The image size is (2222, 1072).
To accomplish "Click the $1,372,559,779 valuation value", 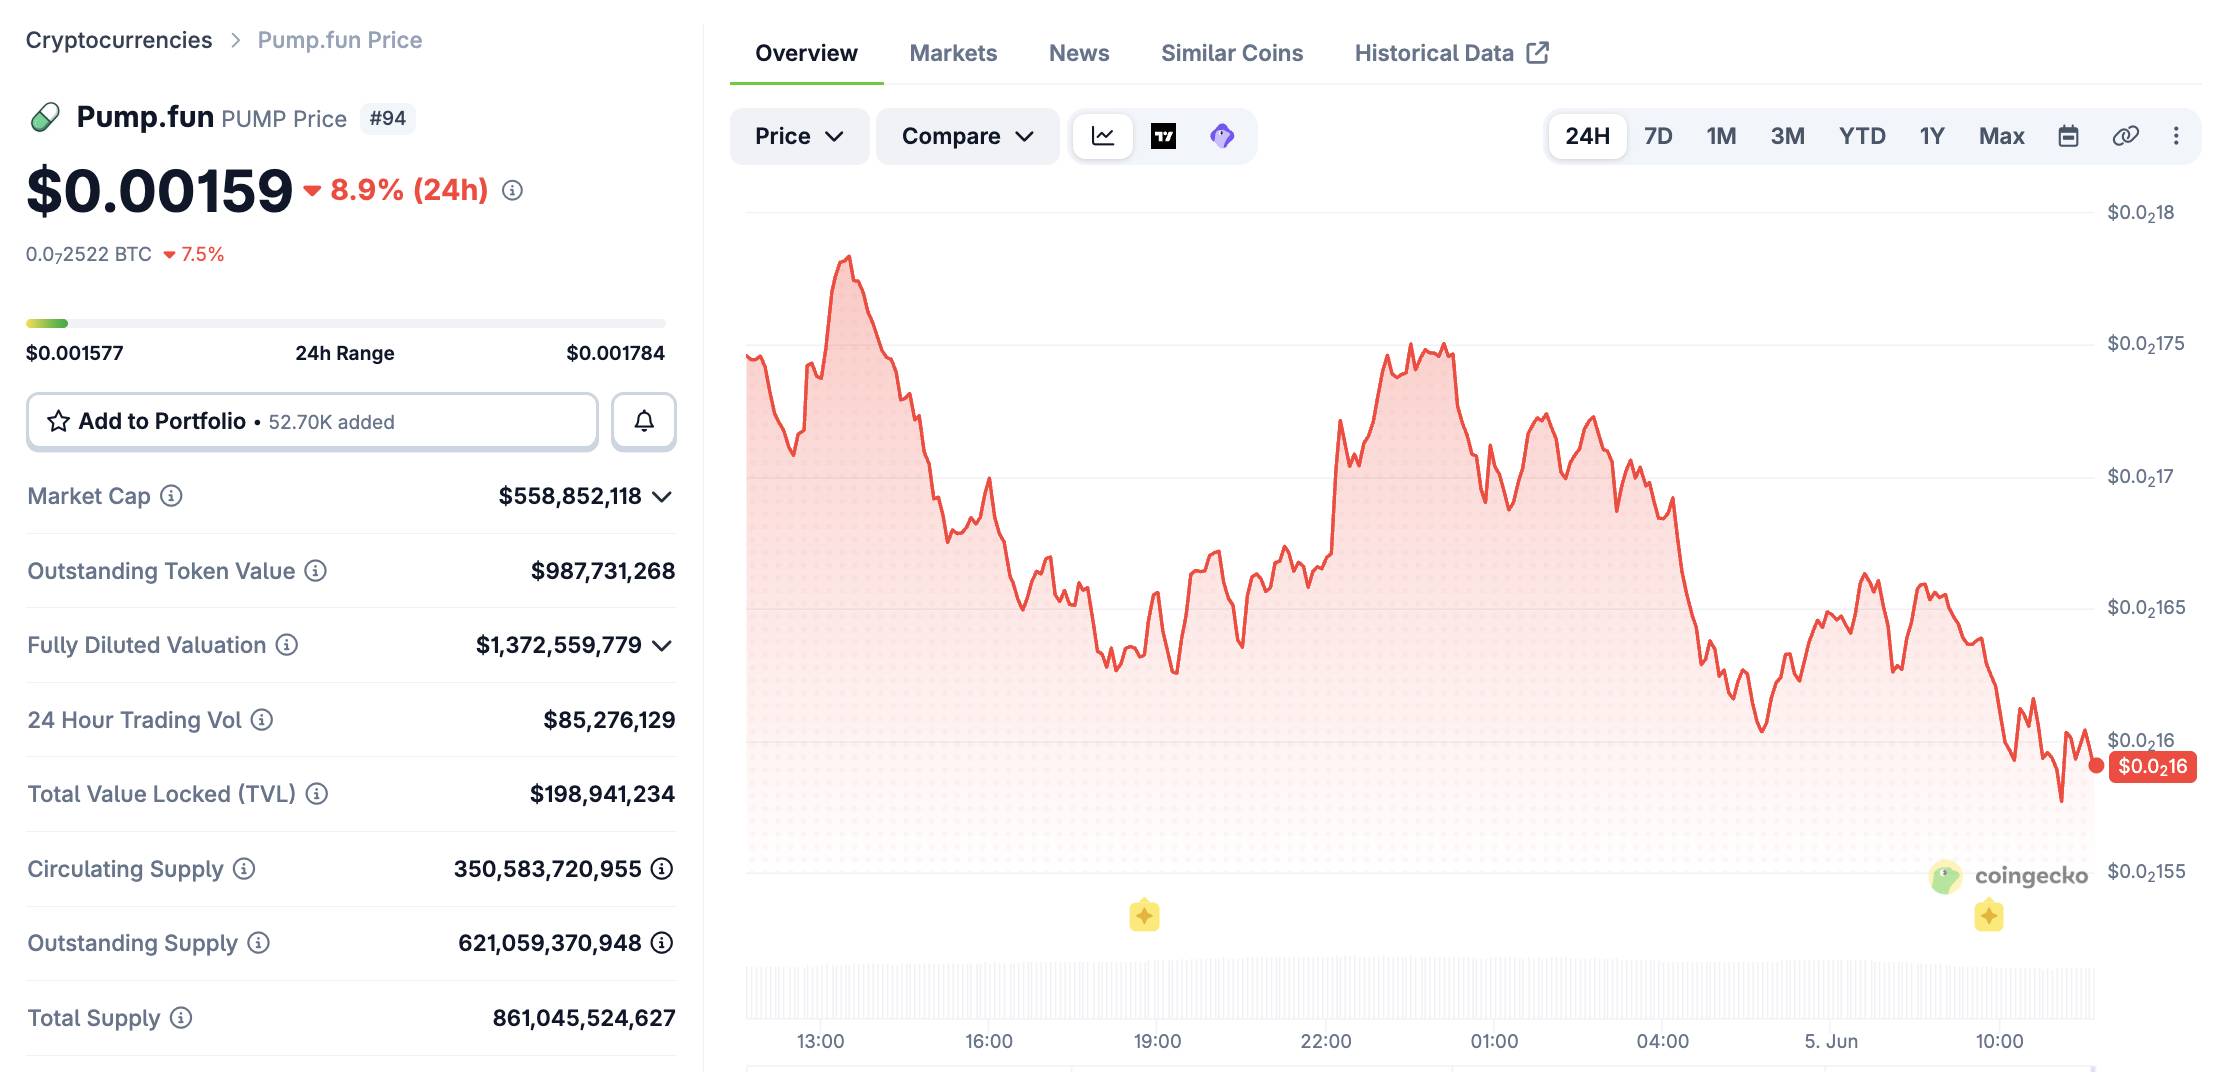I will tap(559, 645).
